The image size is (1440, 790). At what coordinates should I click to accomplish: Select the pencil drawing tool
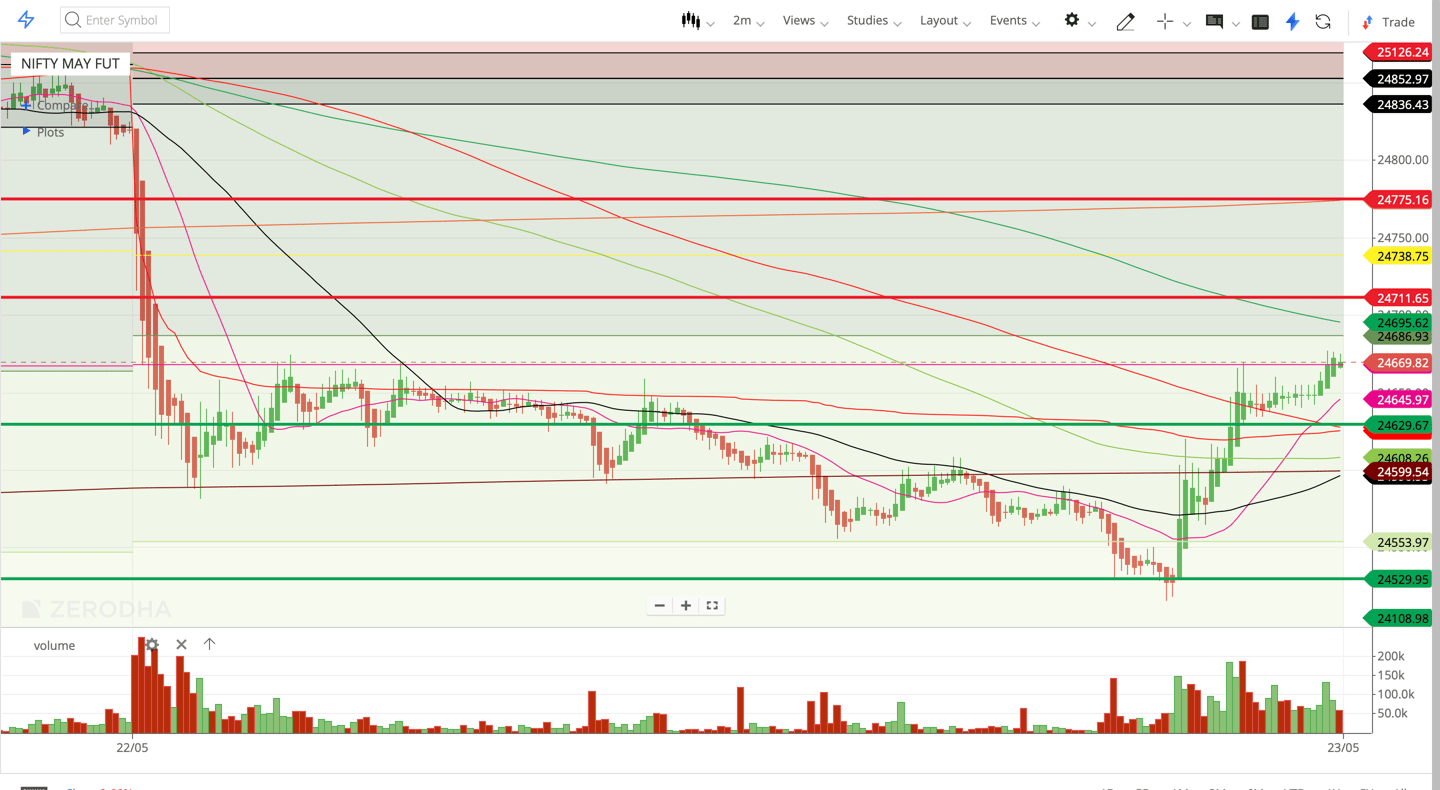1125,21
